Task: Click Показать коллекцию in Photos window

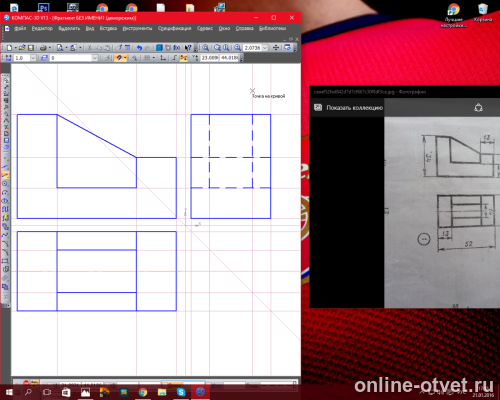Action: point(348,108)
